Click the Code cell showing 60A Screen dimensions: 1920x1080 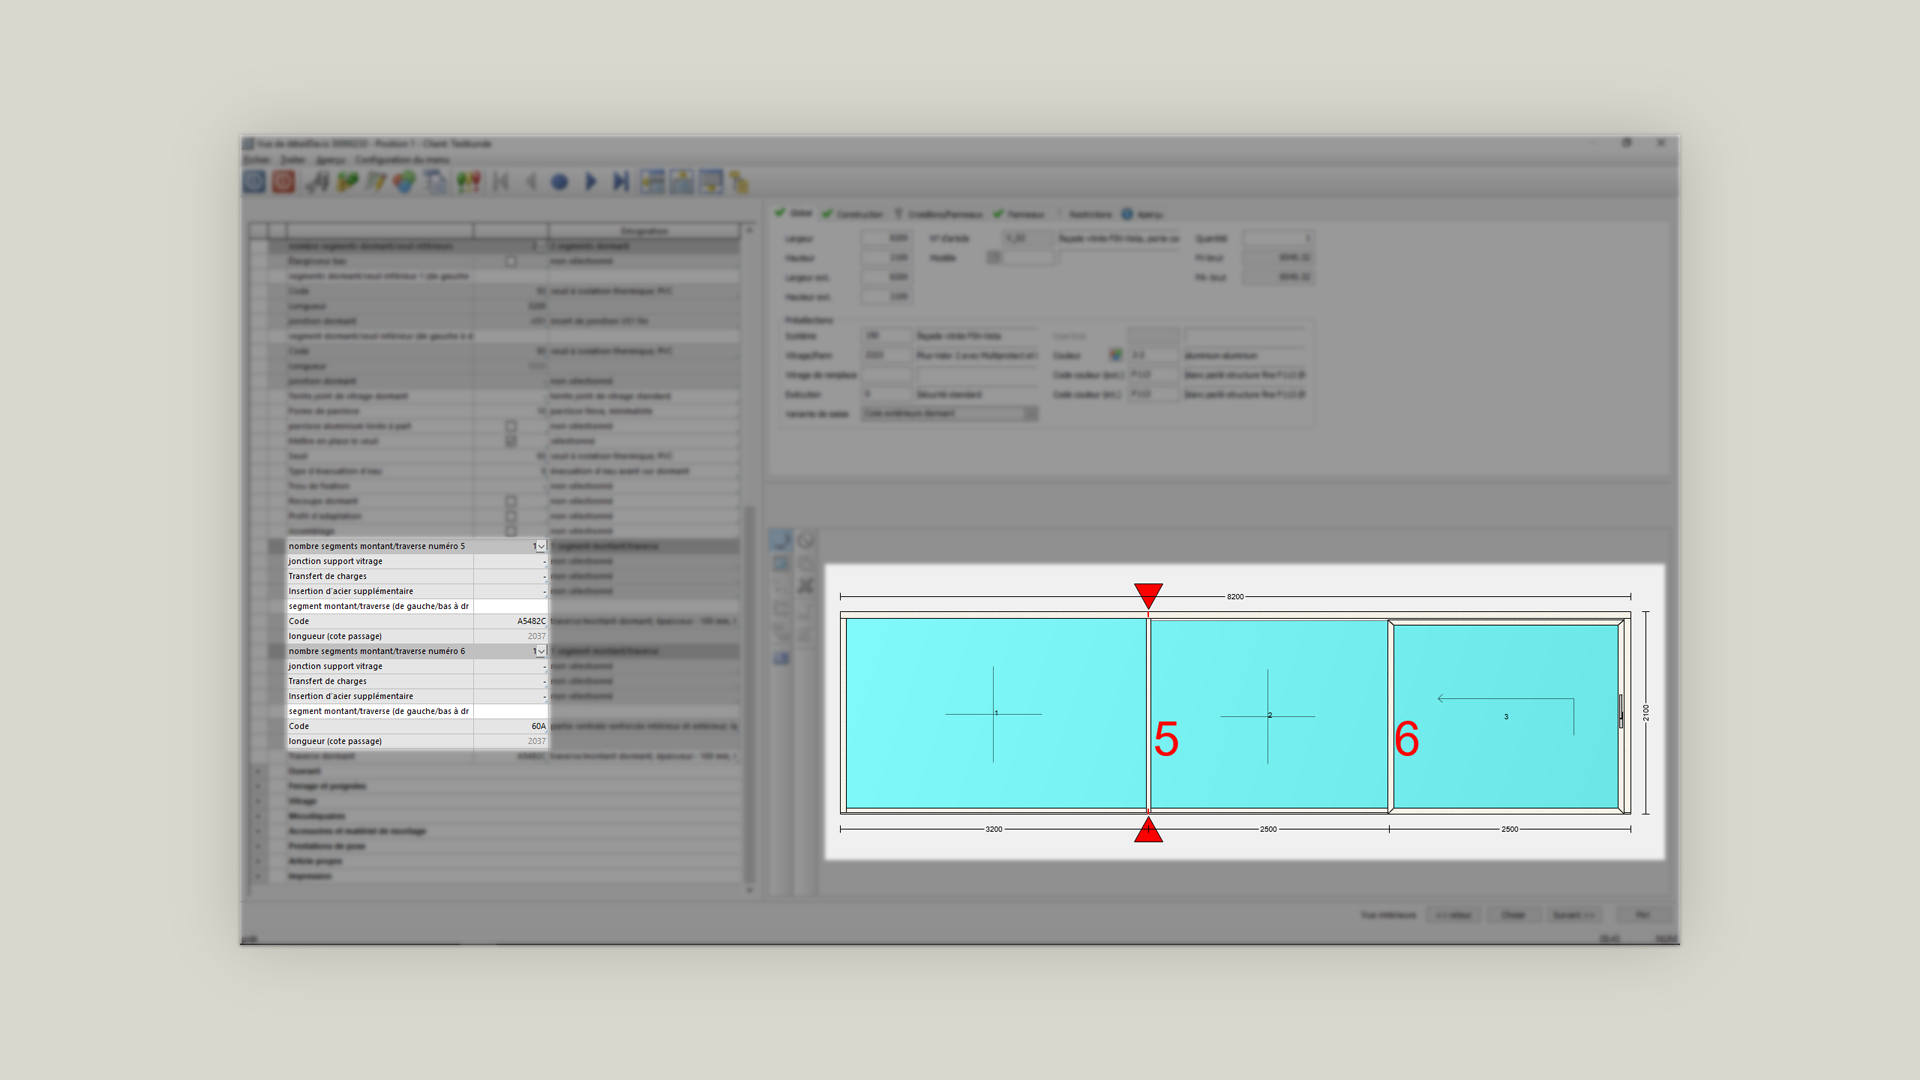[511, 726]
